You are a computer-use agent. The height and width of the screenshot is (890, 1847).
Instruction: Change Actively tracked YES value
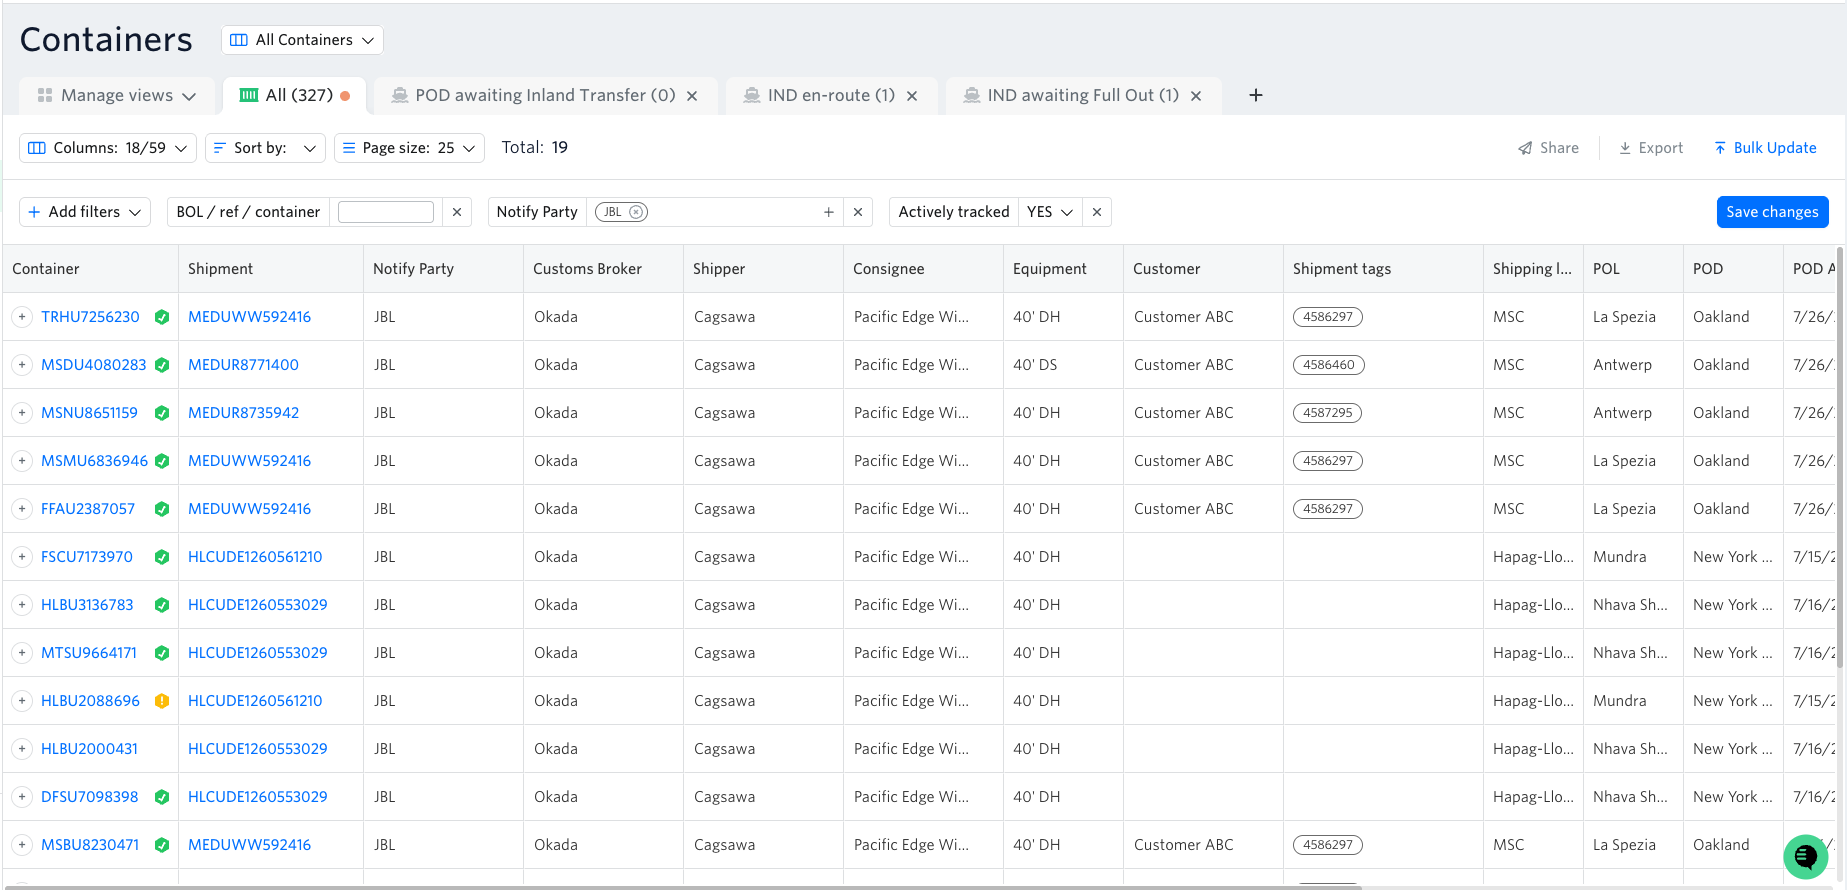tap(1050, 212)
